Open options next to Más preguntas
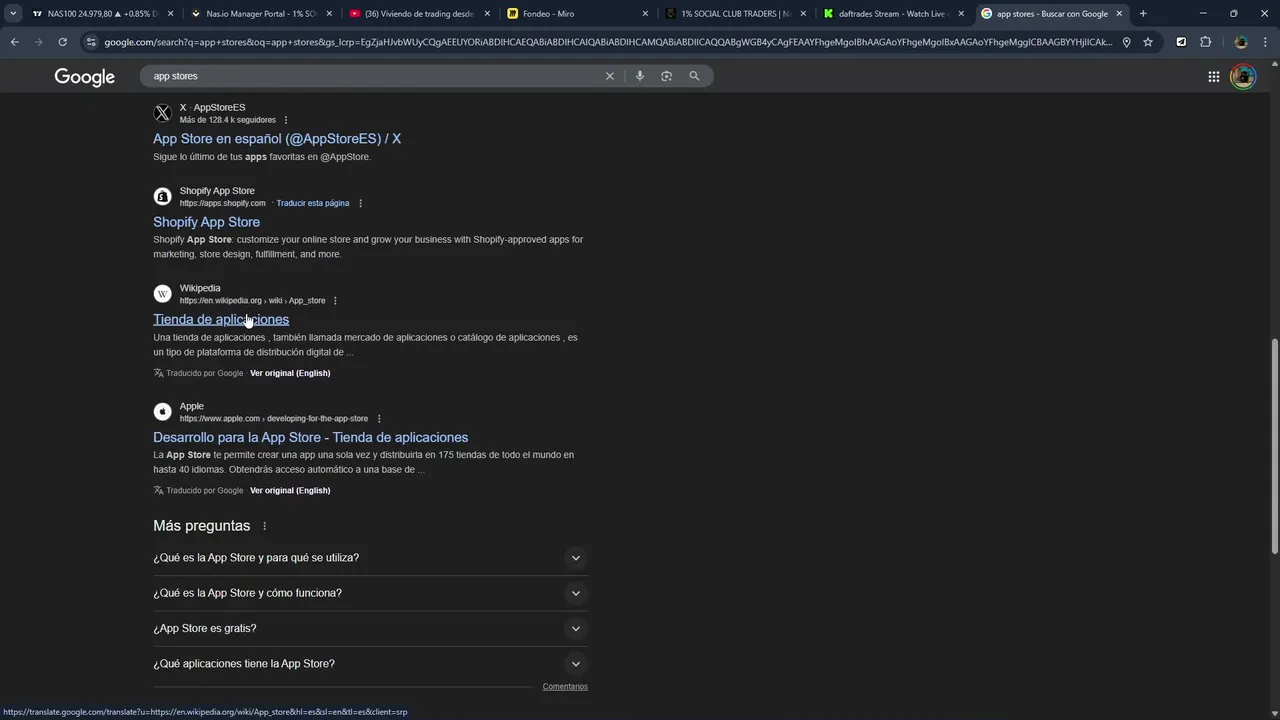Viewport: 1280px width, 720px height. coord(265,526)
